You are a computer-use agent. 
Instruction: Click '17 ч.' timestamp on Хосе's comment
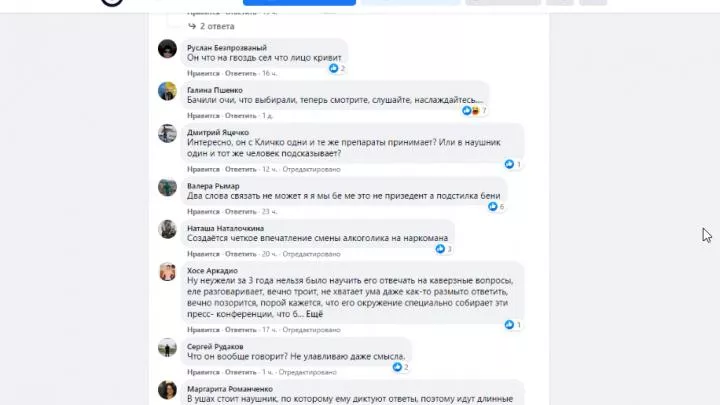click(270, 330)
